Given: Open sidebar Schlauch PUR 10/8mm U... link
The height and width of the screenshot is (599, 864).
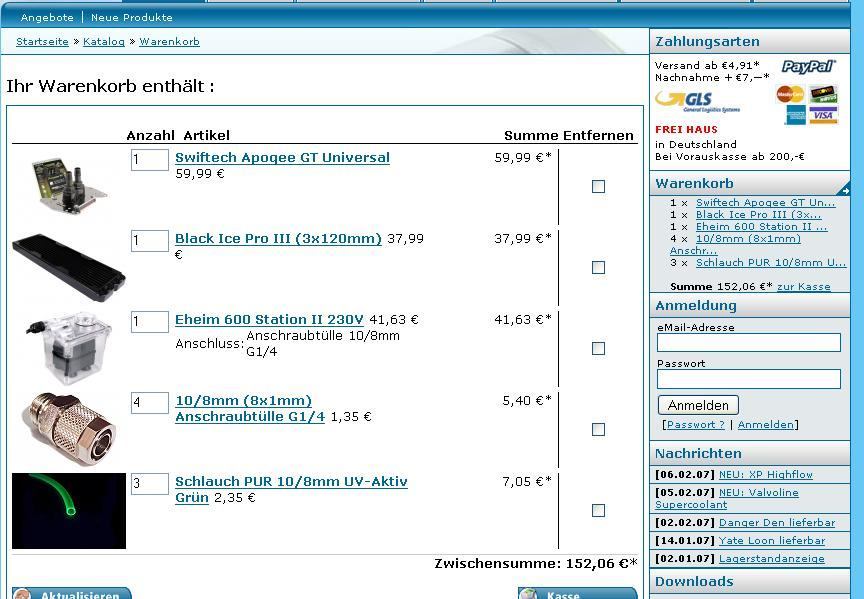Looking at the screenshot, I should [x=771, y=263].
